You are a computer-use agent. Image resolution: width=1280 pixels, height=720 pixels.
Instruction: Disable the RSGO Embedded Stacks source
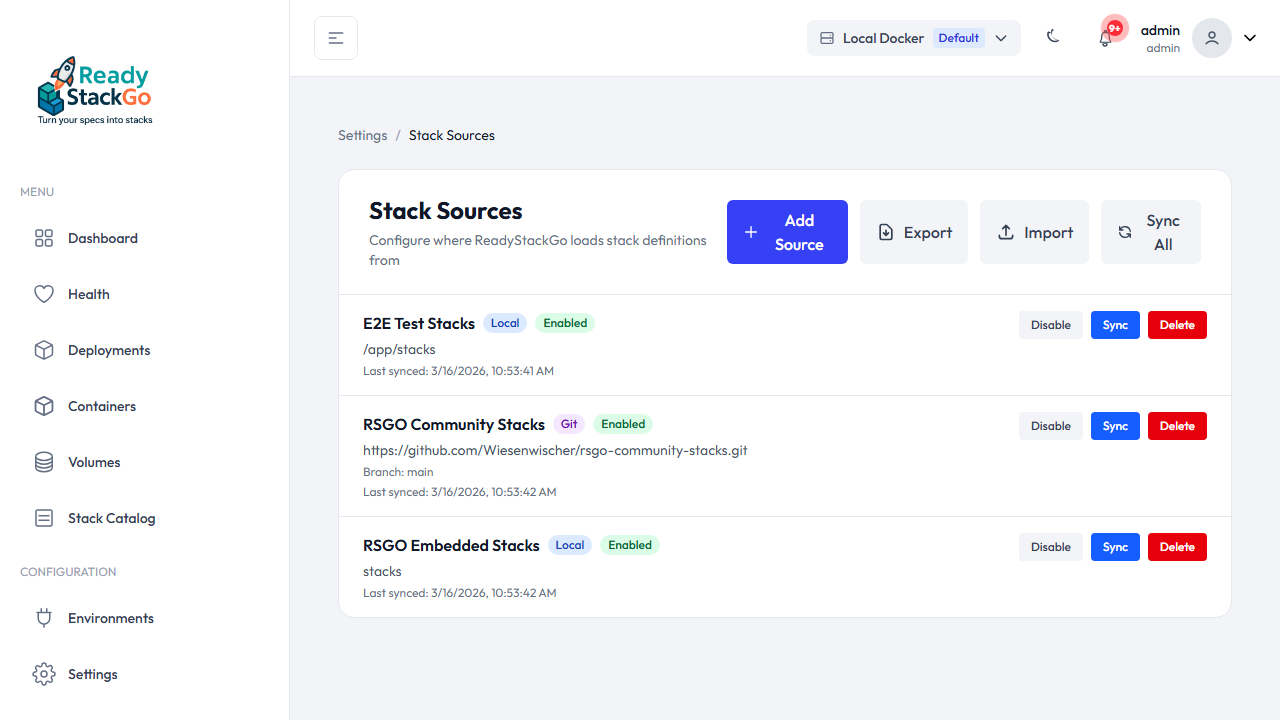point(1050,546)
